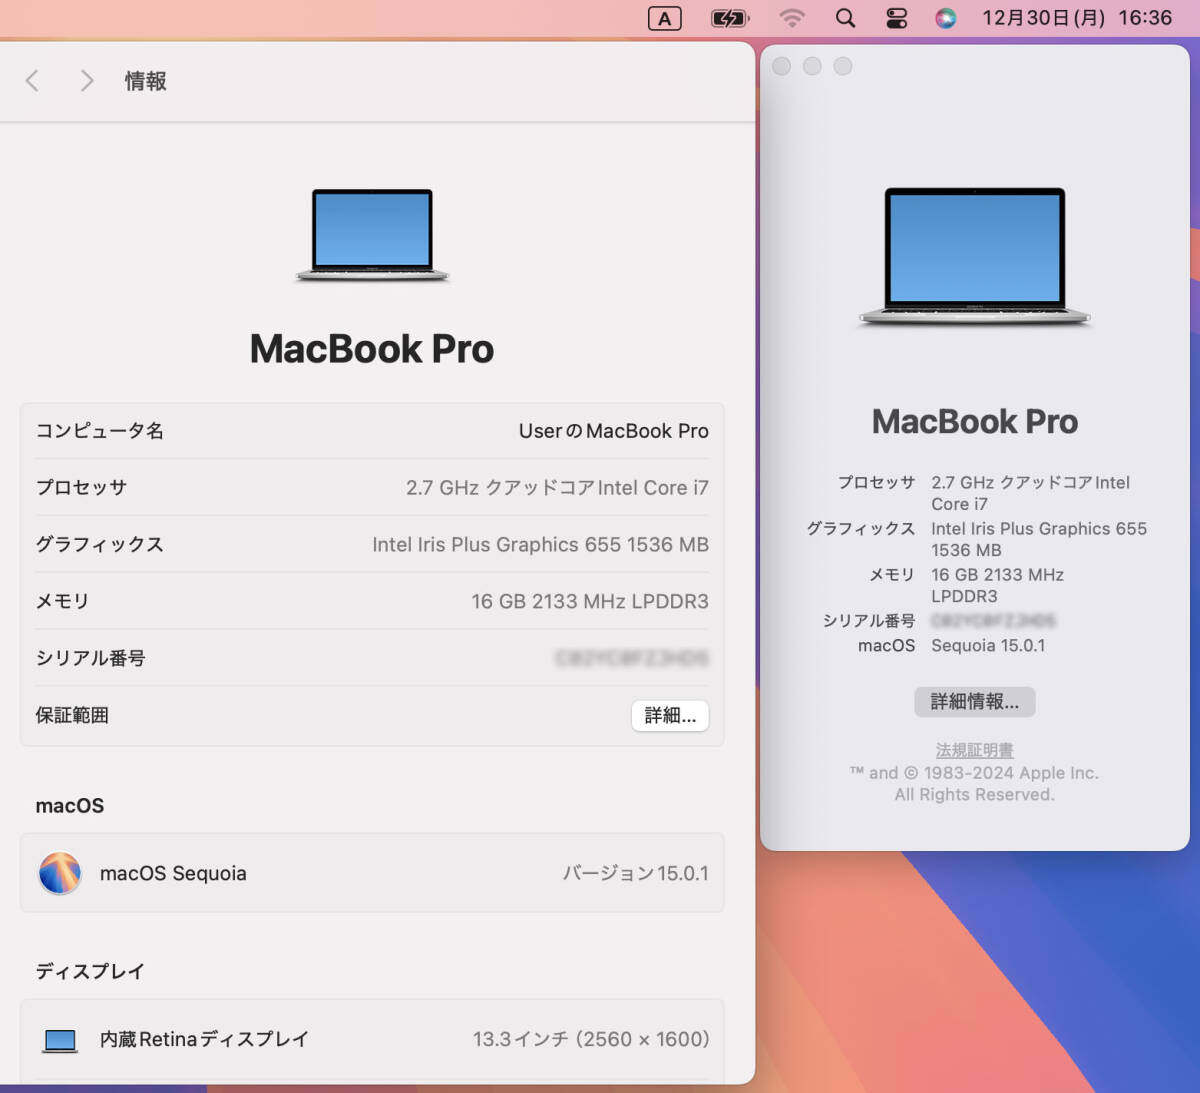This screenshot has width=1200, height=1093.
Task: Go back using the left chevron
Action: (32, 81)
